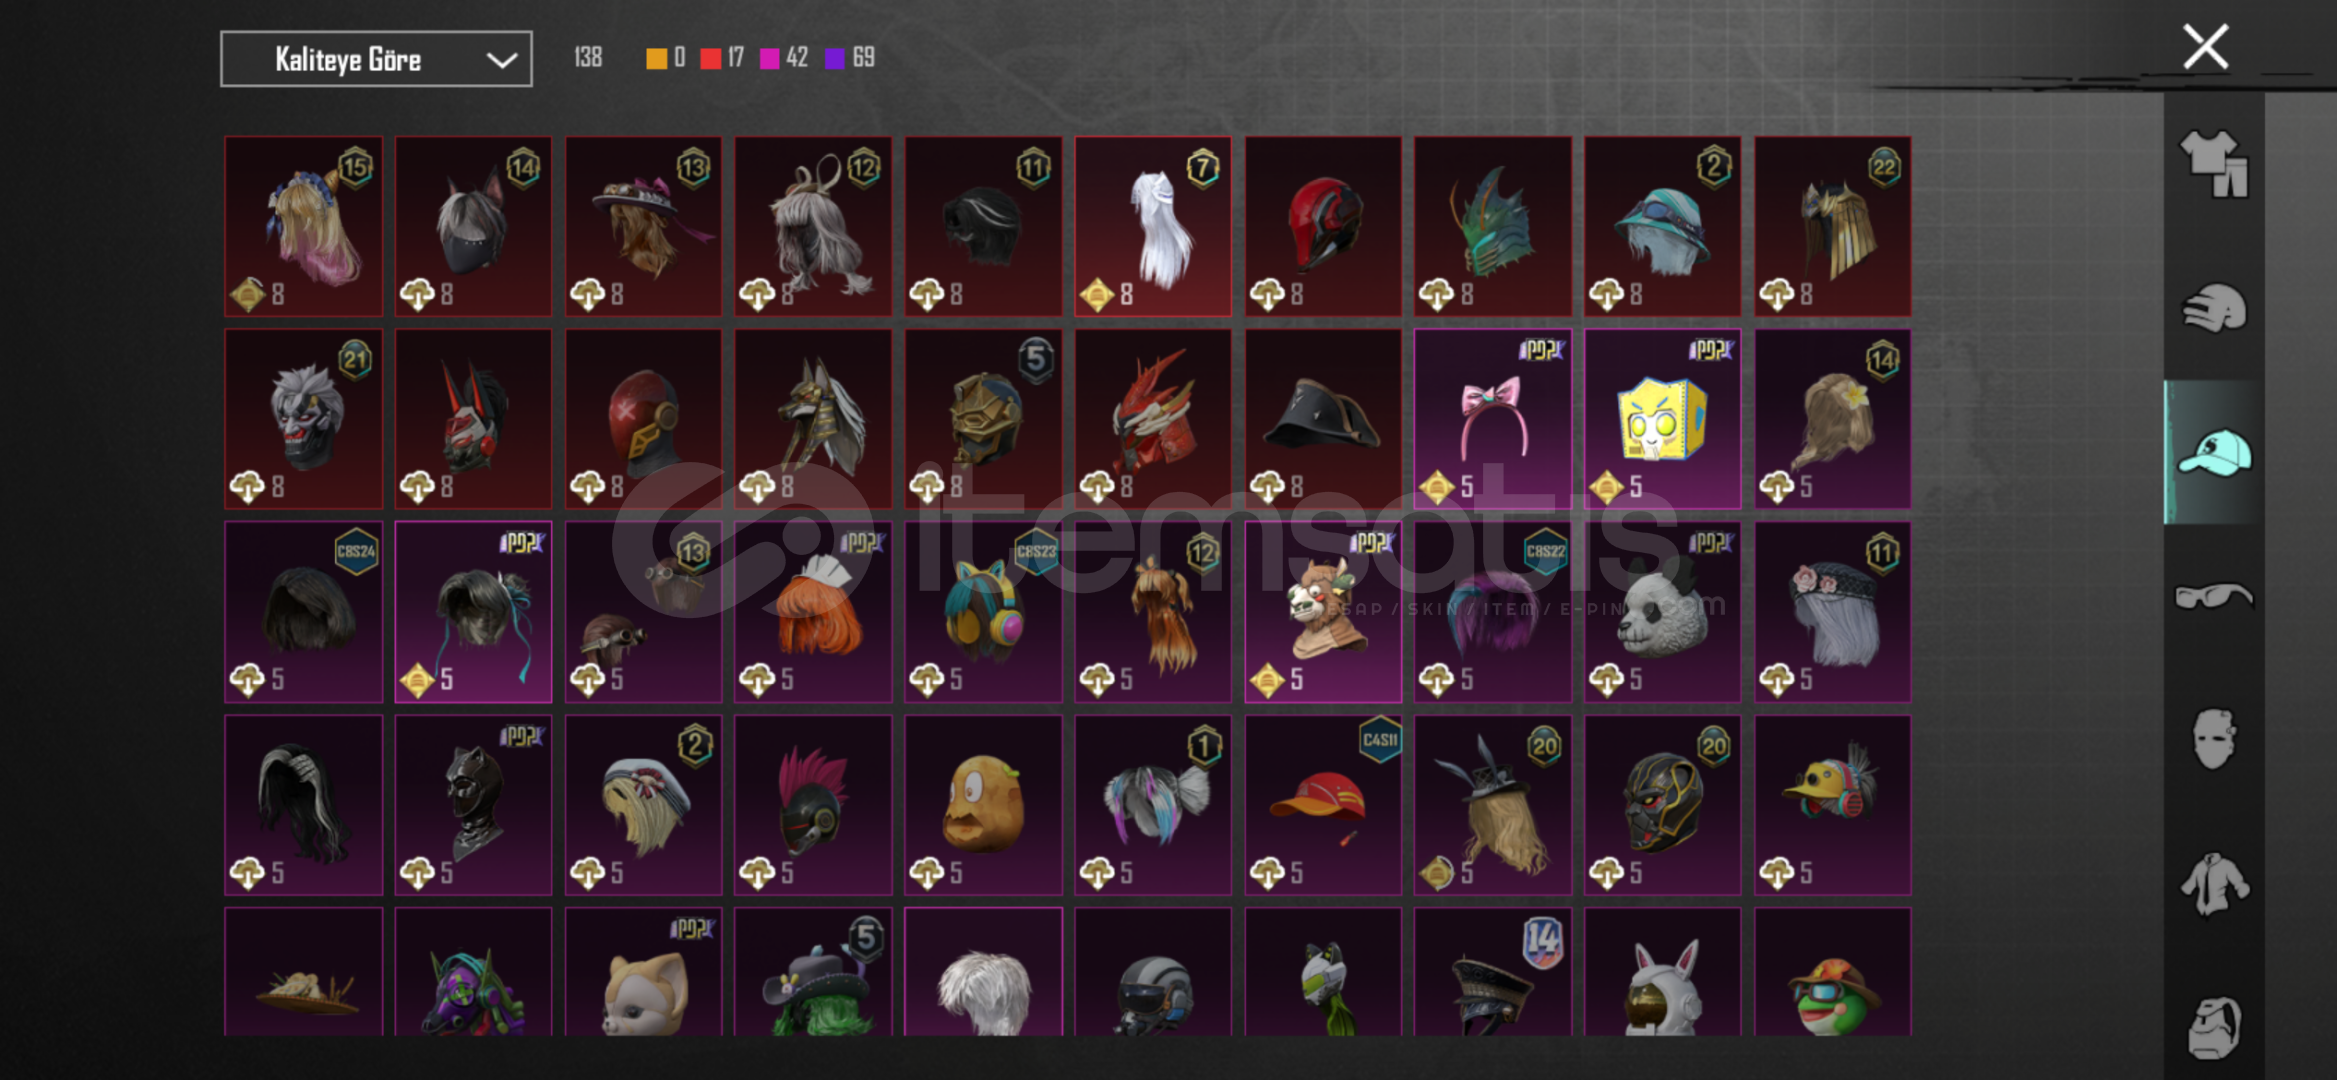
Task: Choose the pink bow headband item
Action: tap(1492, 419)
